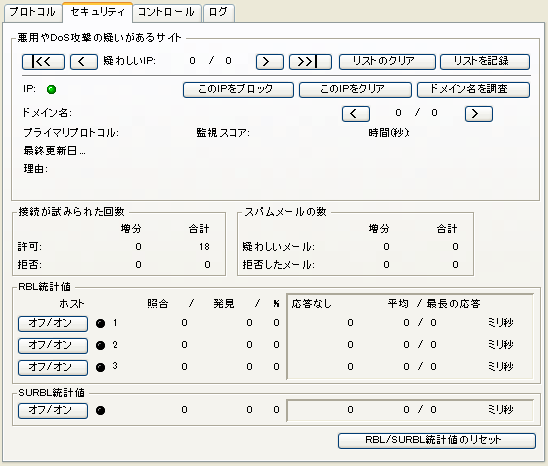The image size is (548, 466).
Task: Switch to the プロトコル tab
Action: coord(33,12)
